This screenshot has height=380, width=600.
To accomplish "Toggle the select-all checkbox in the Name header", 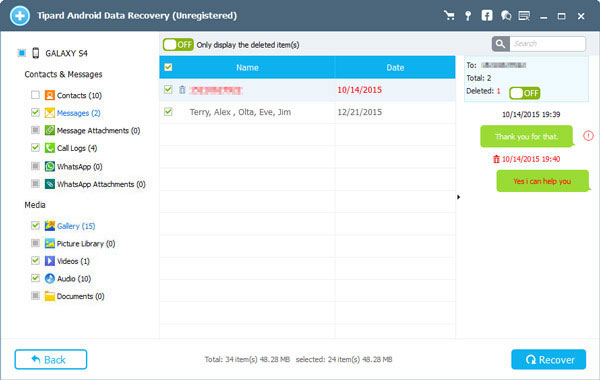I will (168, 67).
